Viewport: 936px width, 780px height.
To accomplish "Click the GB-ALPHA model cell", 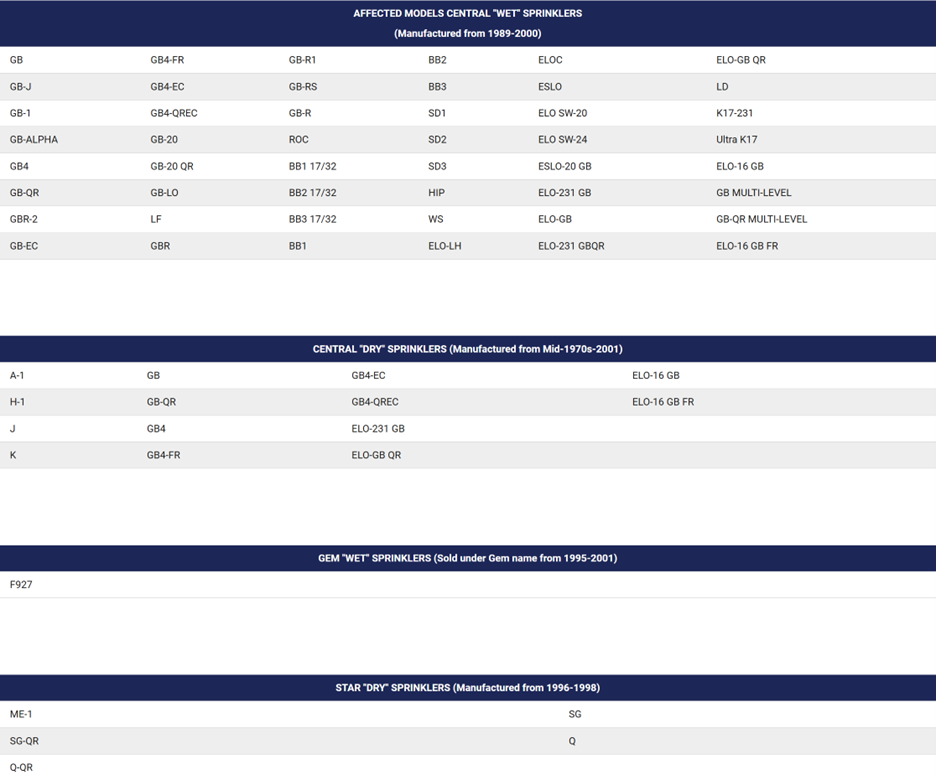I will [x=34, y=140].
